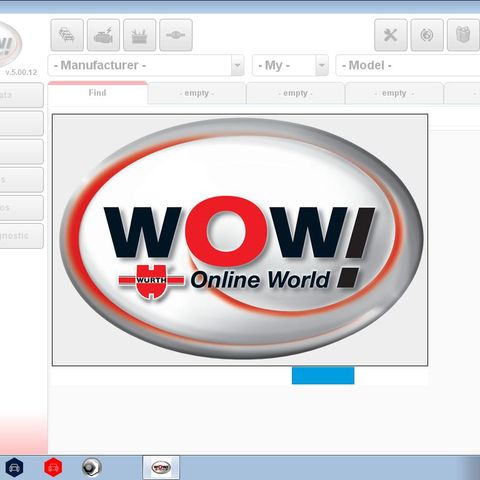Screen dimensions: 480x480
Task: Open the crossed wrench tools icon
Action: point(391,35)
